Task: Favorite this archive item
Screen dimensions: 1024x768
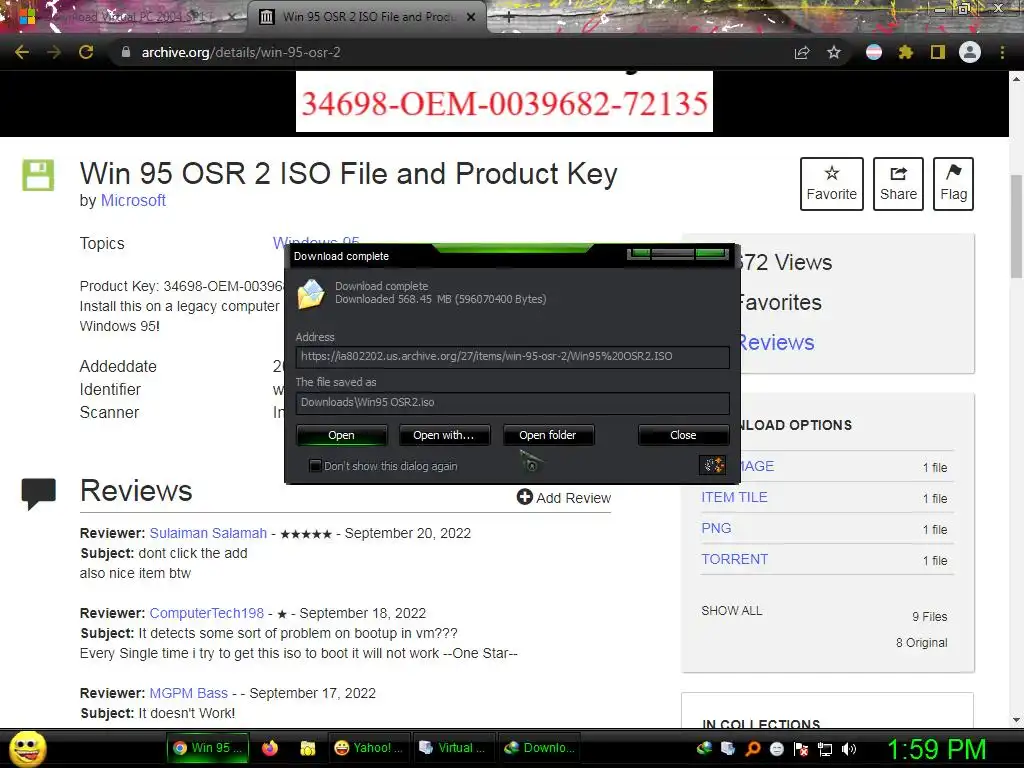Action: 831,184
